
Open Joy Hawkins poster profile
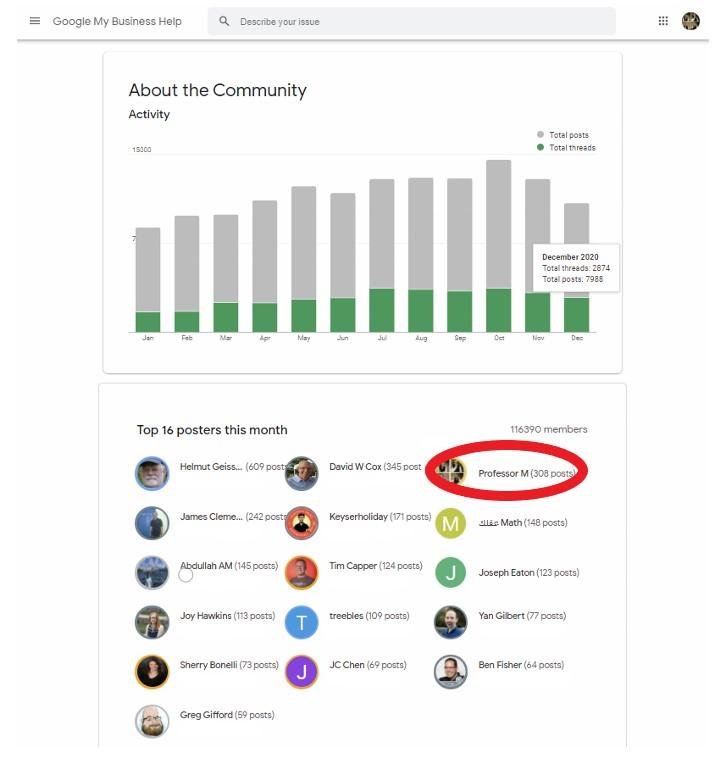[205, 616]
